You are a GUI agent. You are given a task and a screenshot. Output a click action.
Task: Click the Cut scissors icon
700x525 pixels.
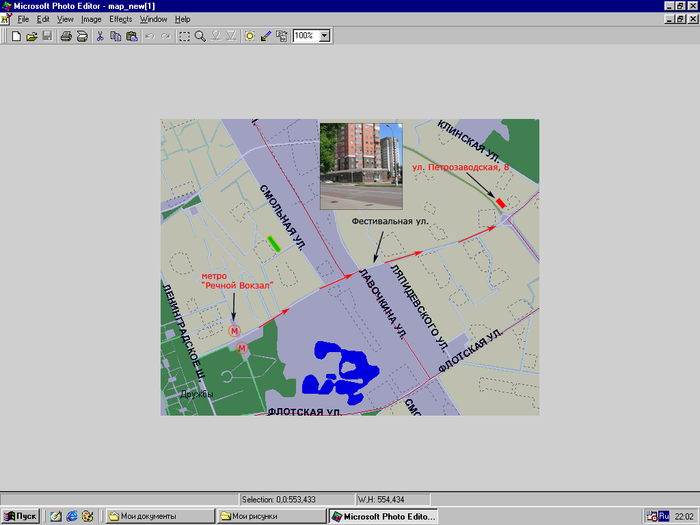point(100,36)
